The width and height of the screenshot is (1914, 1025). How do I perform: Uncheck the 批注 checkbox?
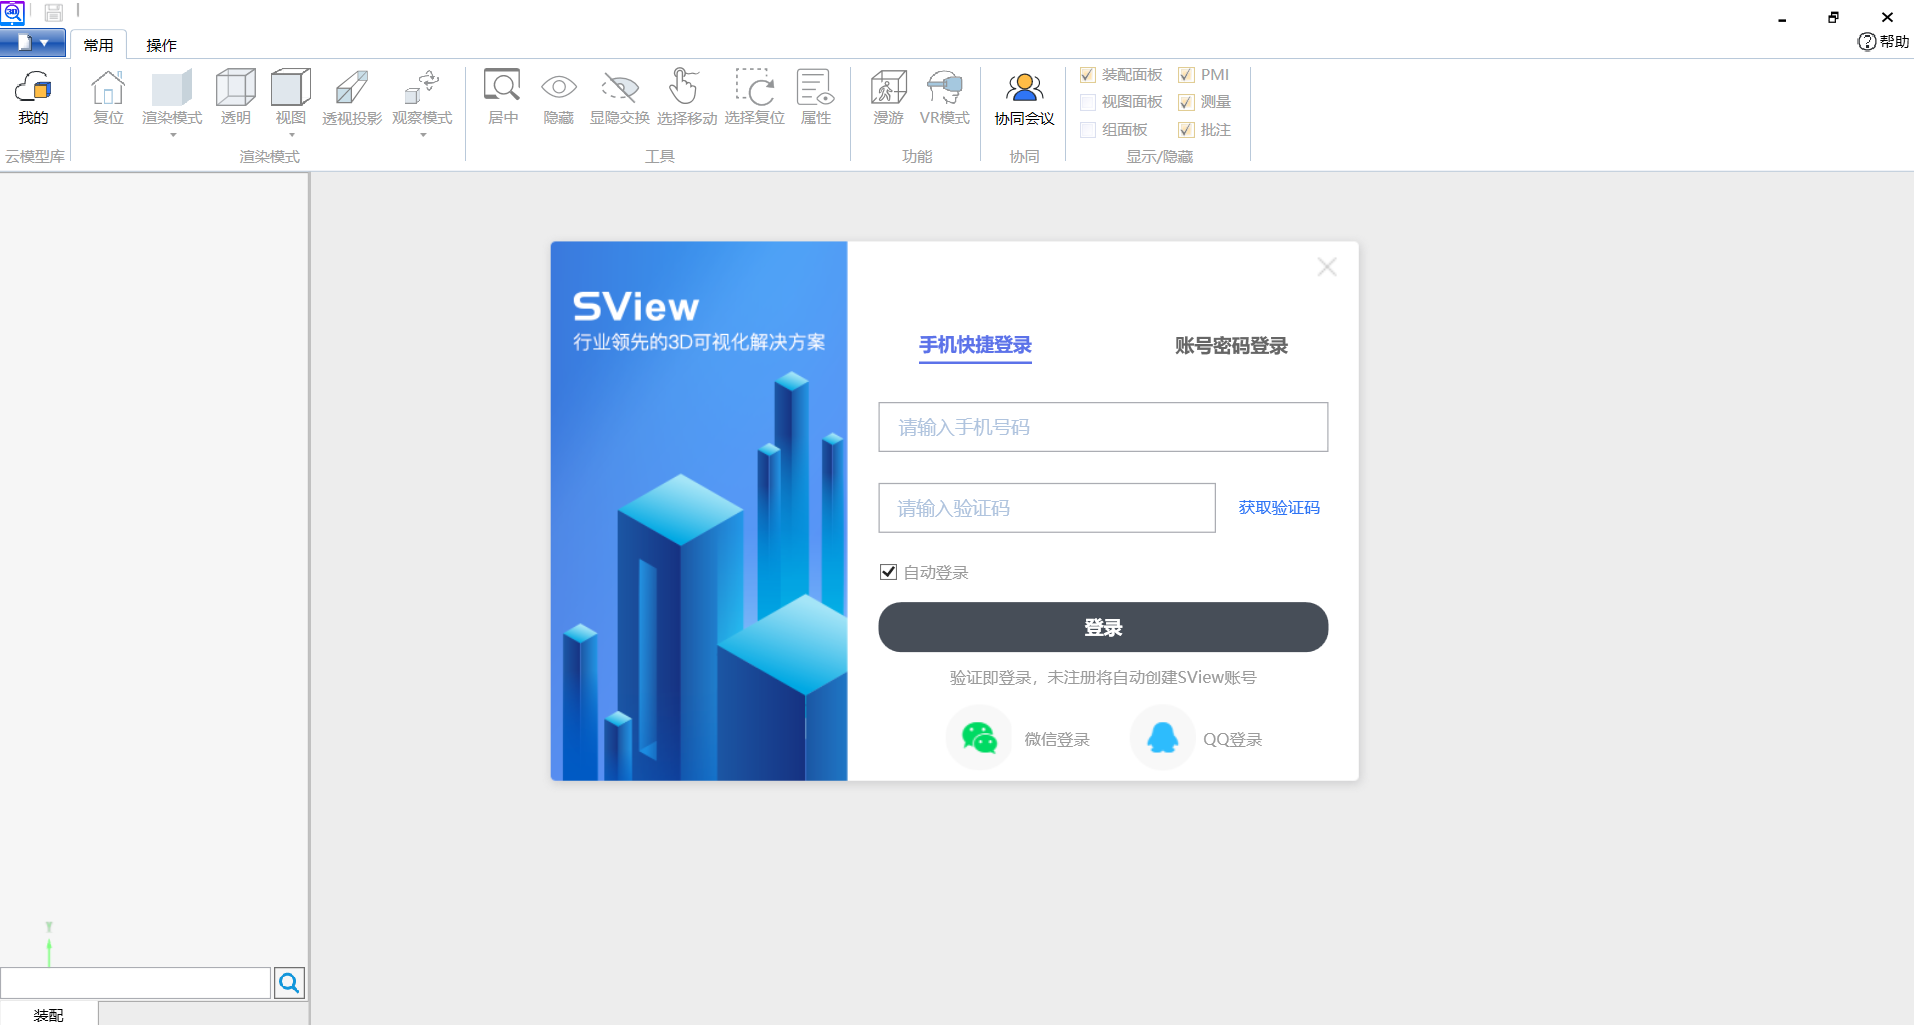1186,130
